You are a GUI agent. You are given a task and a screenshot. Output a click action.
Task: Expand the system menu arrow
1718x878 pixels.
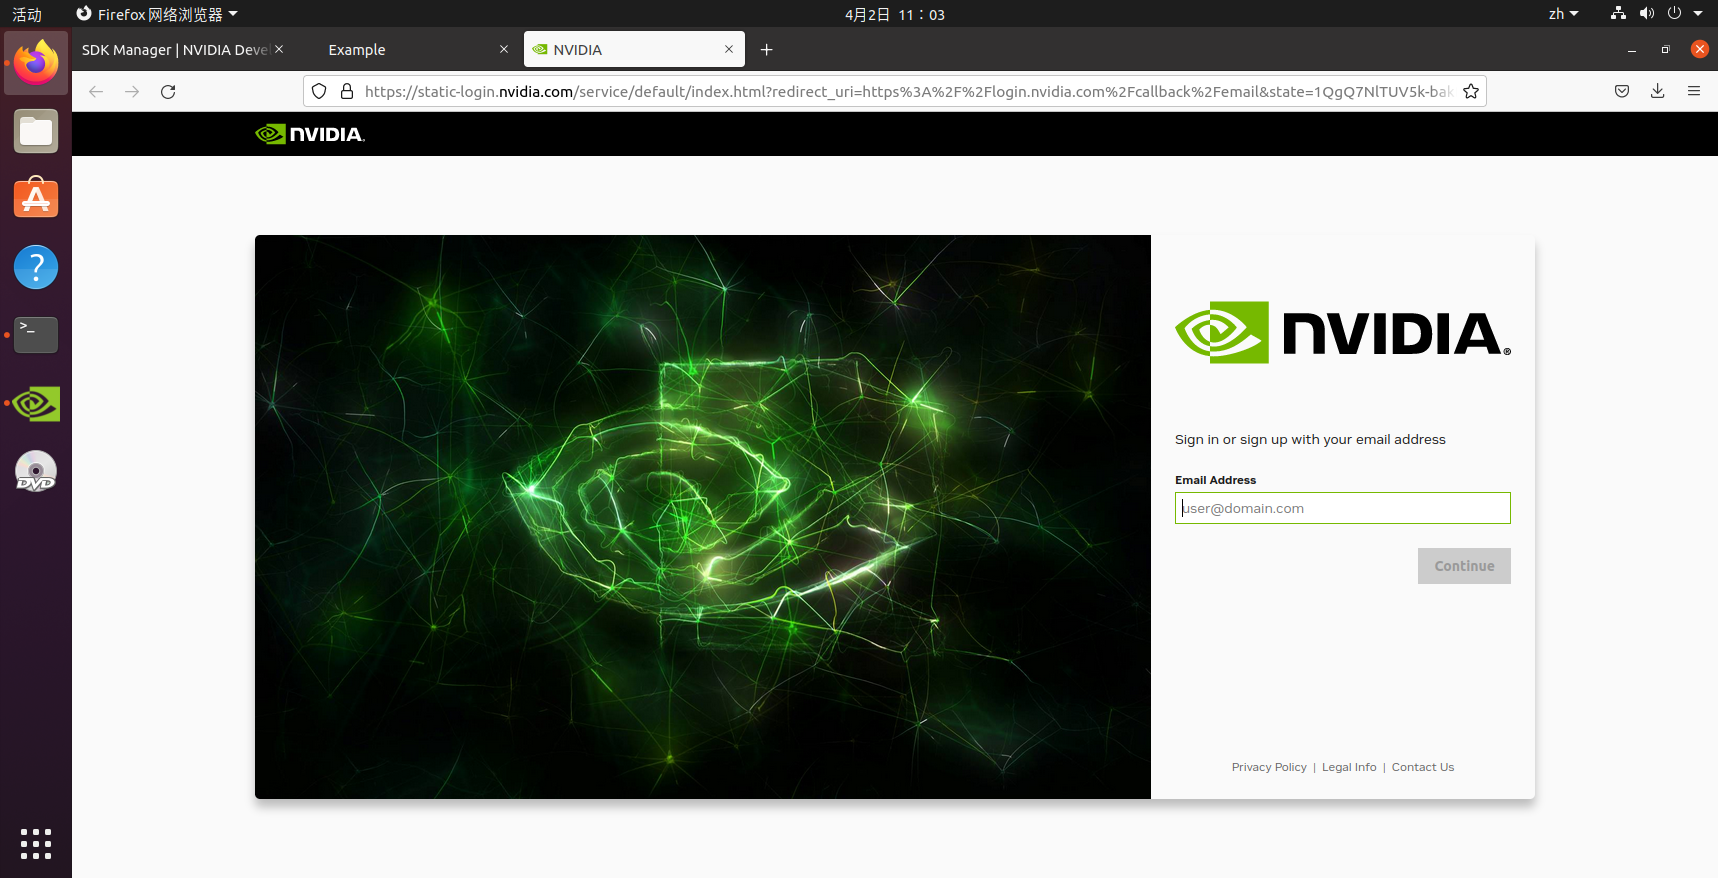[x=1698, y=14]
